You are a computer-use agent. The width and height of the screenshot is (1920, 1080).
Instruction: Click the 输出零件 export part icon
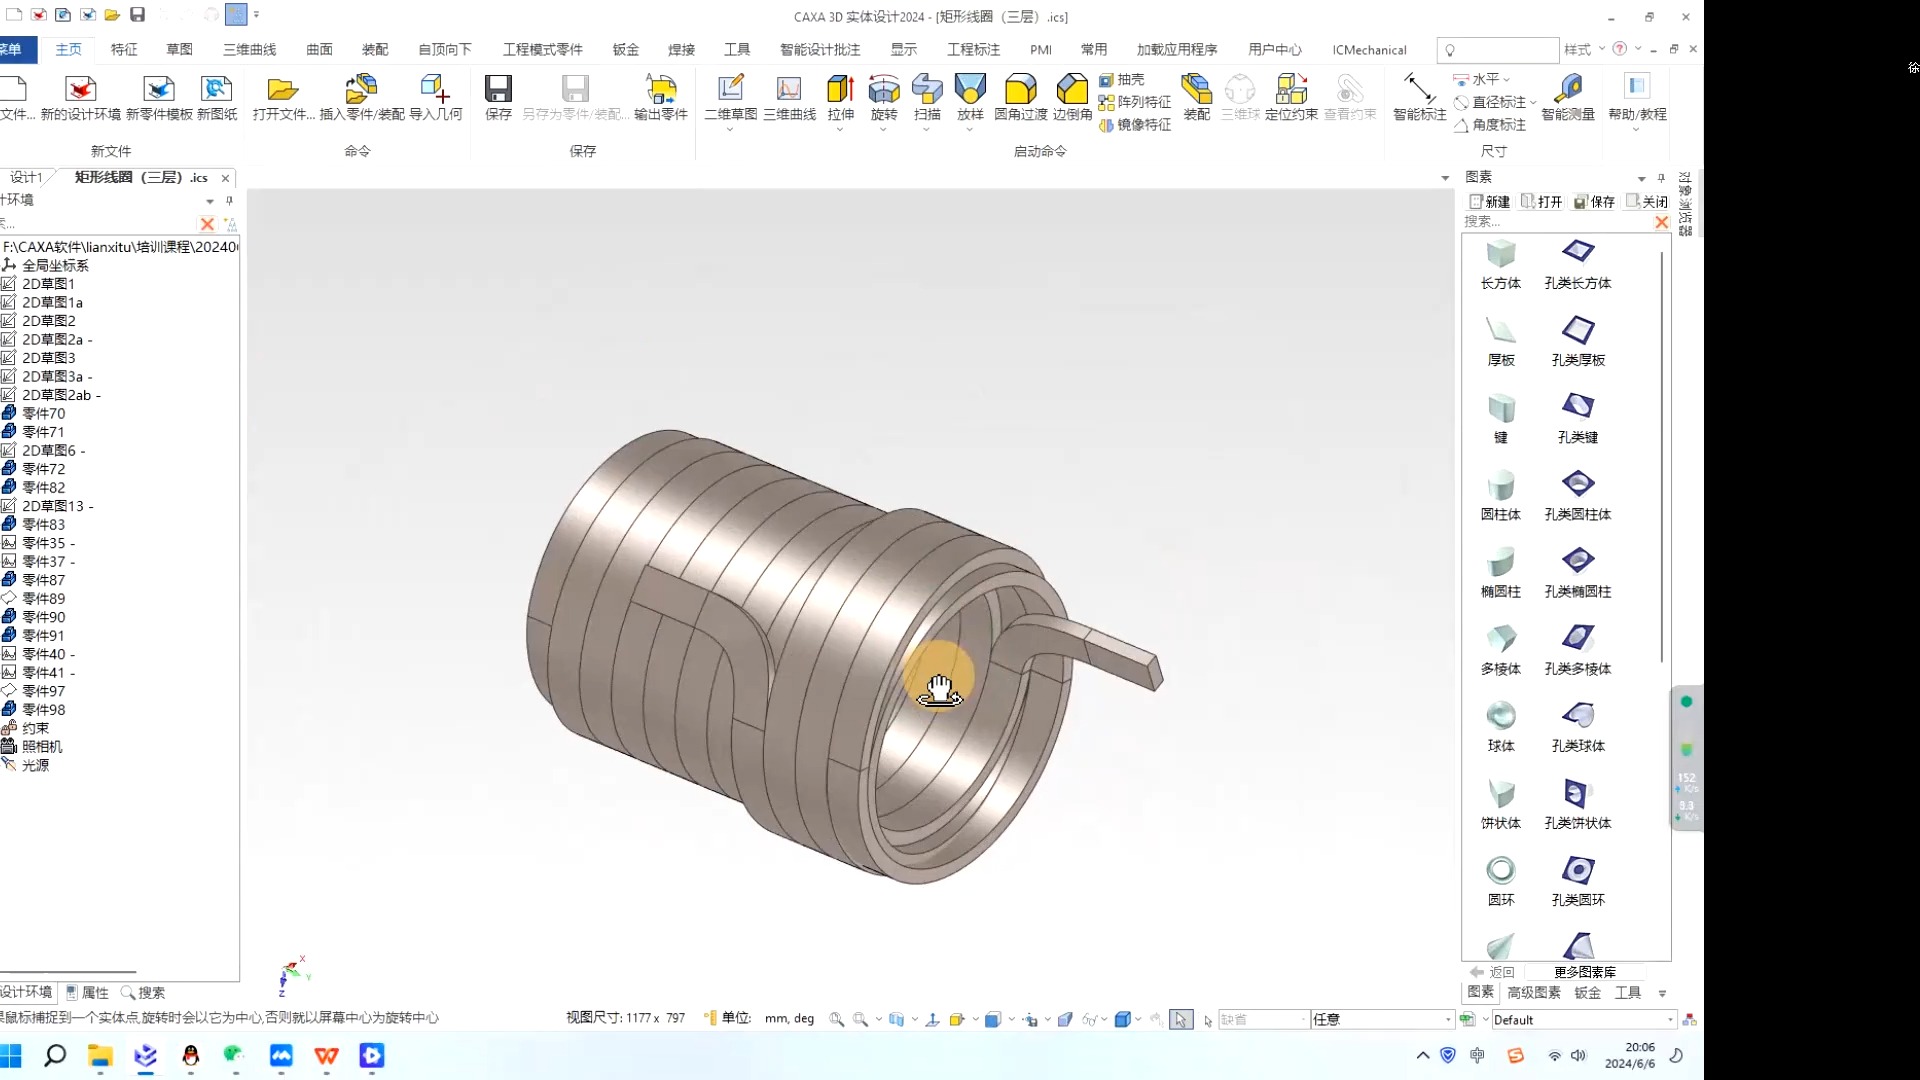(x=660, y=91)
